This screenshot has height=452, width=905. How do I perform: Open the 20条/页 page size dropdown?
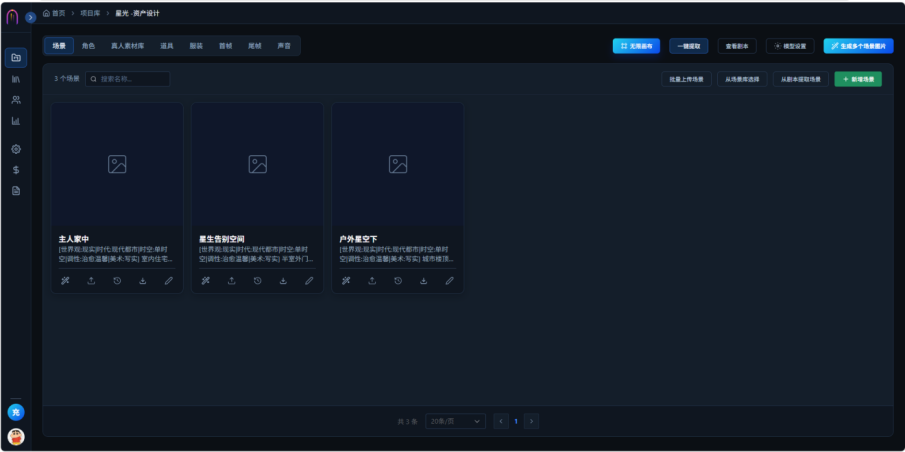(x=455, y=421)
